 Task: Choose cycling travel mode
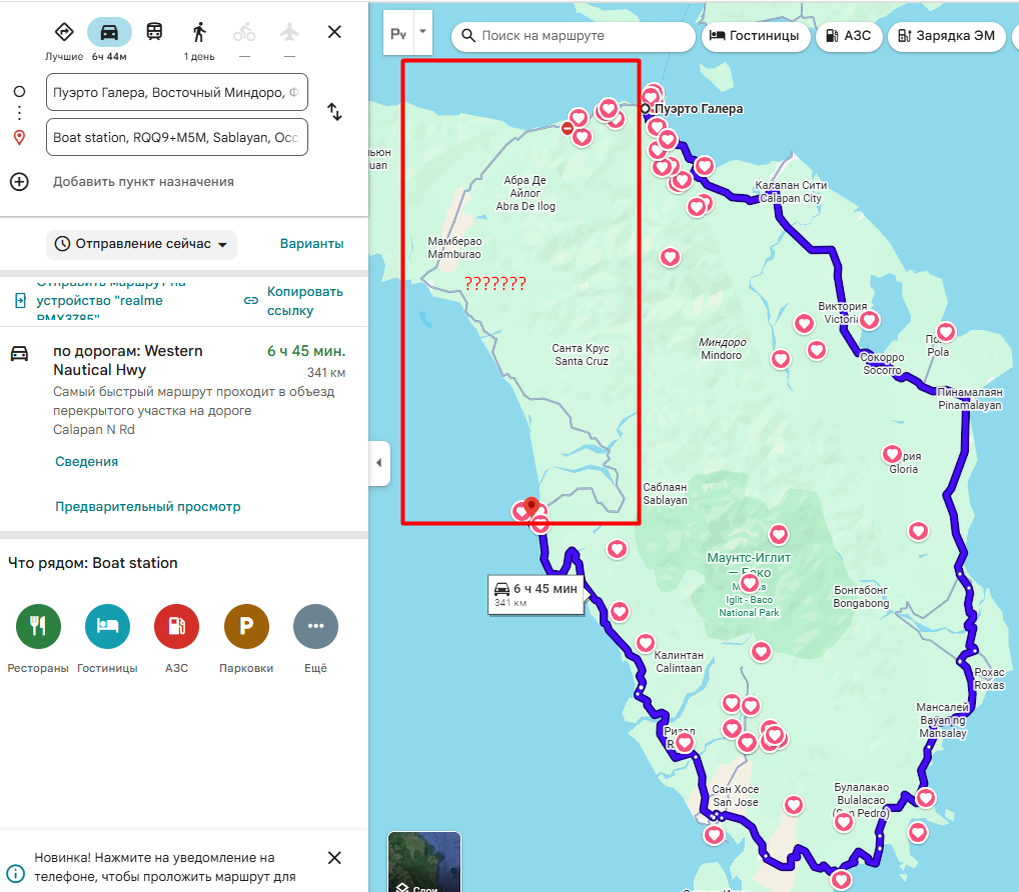(244, 32)
